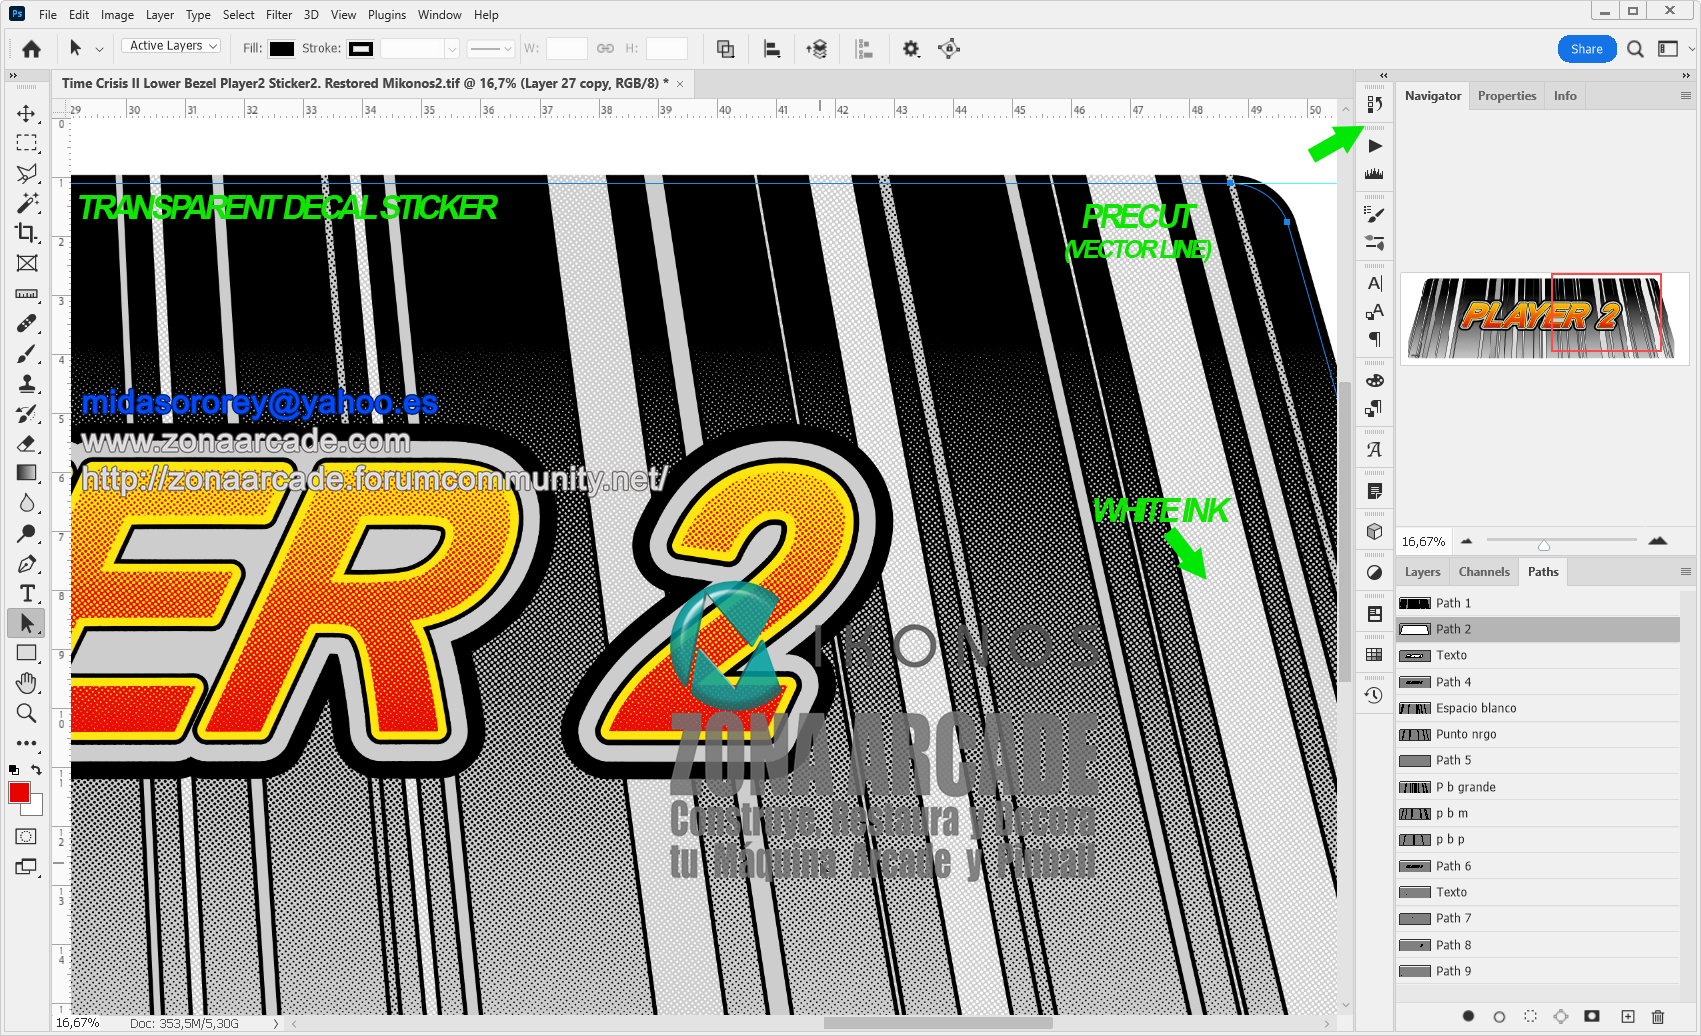
Task: Select the Crop tool
Action: coord(27,233)
